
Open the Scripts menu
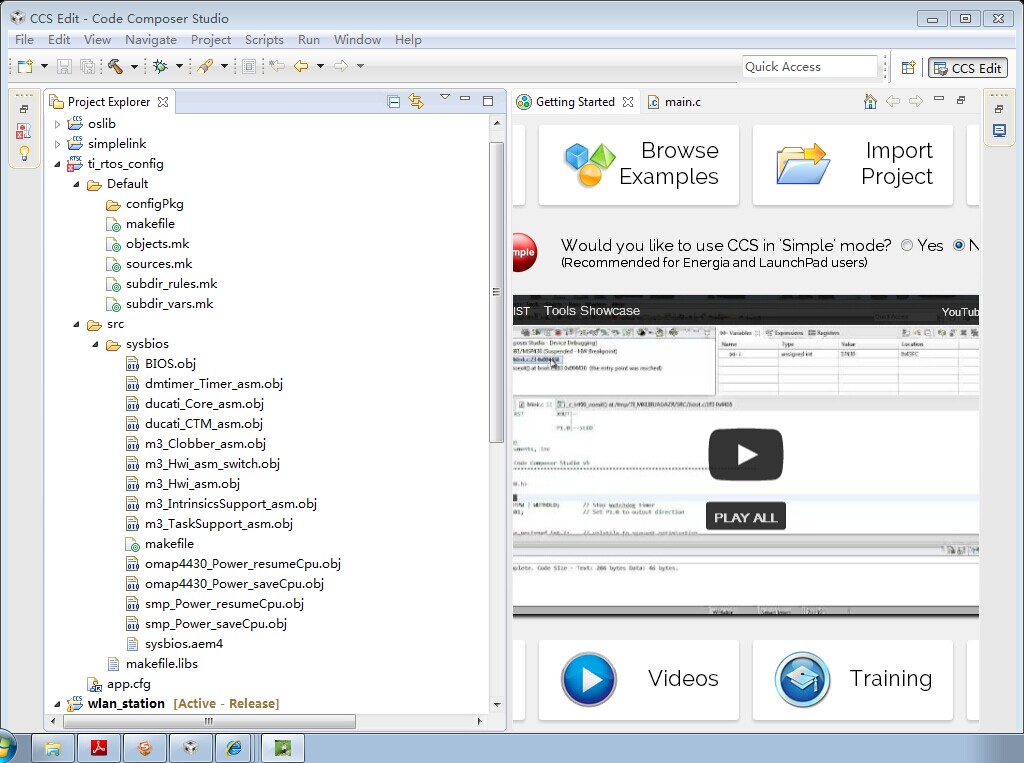(264, 40)
